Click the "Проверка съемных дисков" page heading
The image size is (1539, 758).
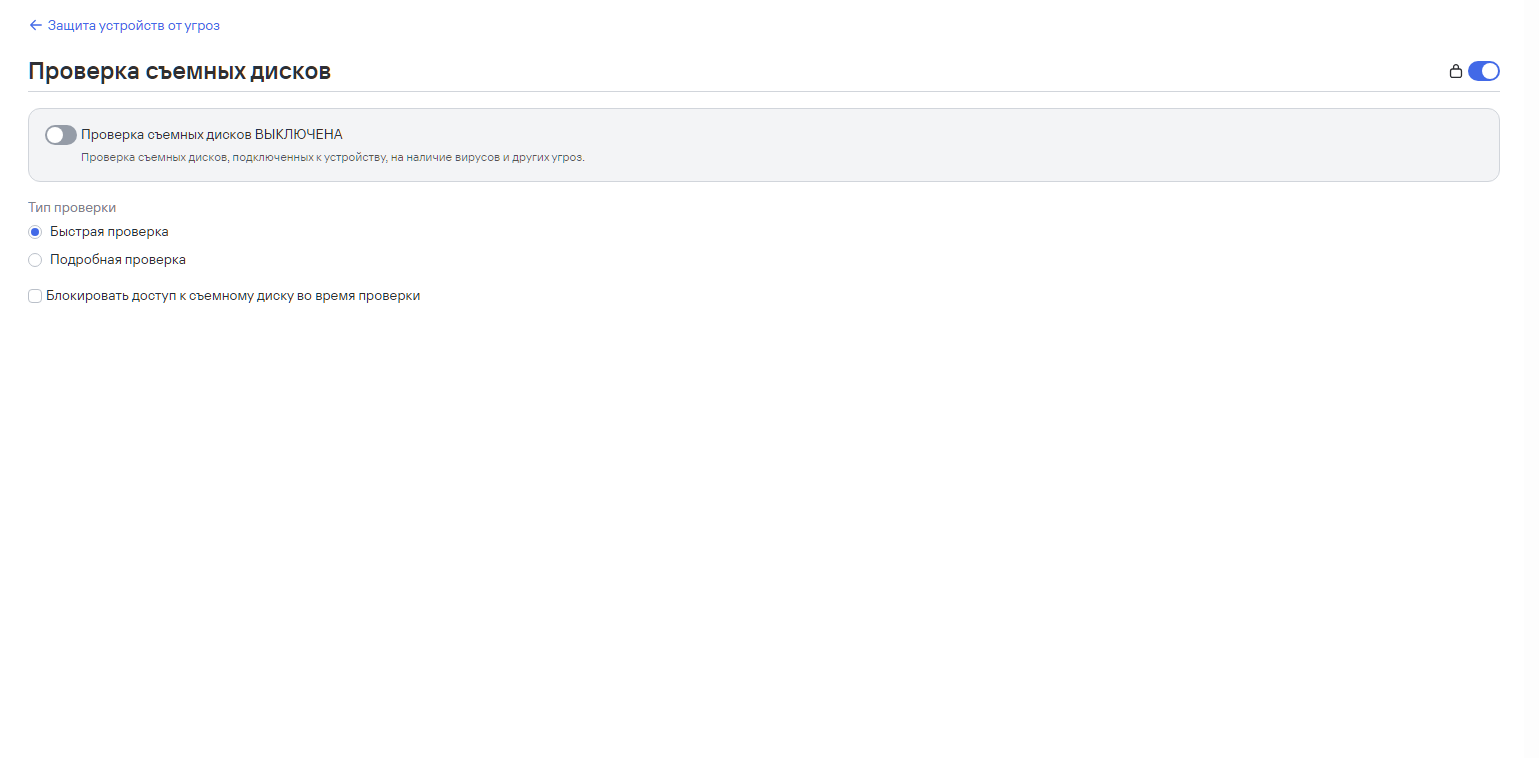179,71
